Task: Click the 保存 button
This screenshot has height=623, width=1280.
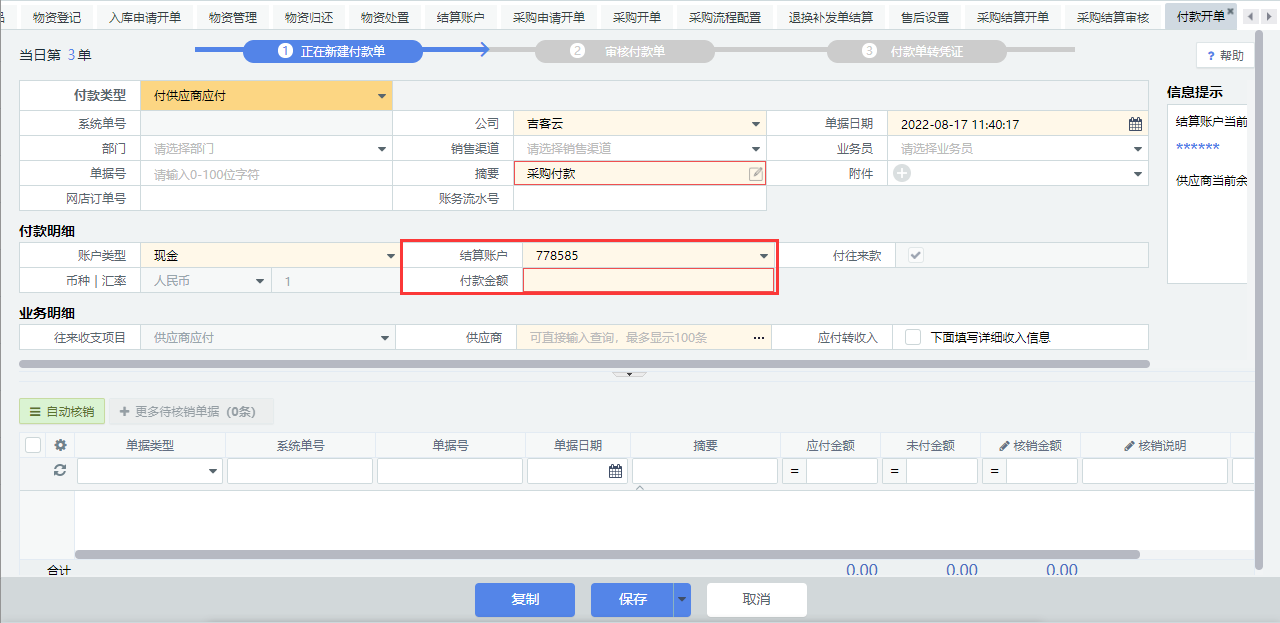Action: [x=632, y=600]
